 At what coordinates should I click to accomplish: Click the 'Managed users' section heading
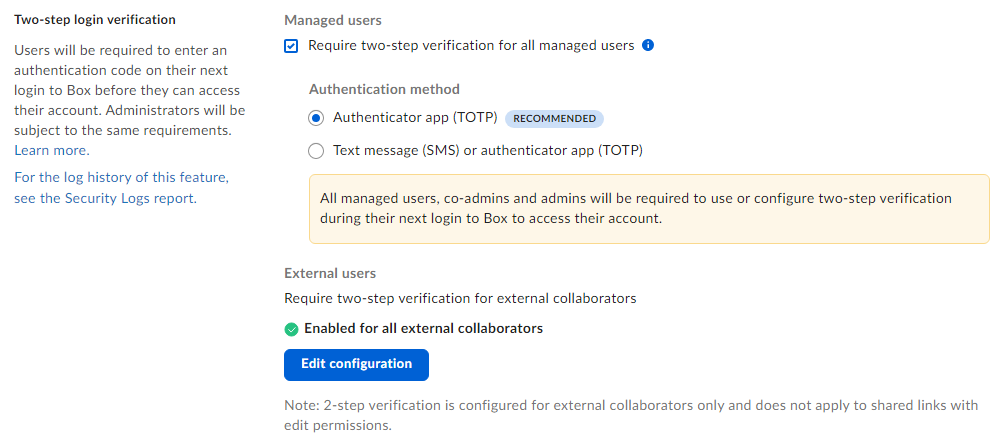pos(333,20)
